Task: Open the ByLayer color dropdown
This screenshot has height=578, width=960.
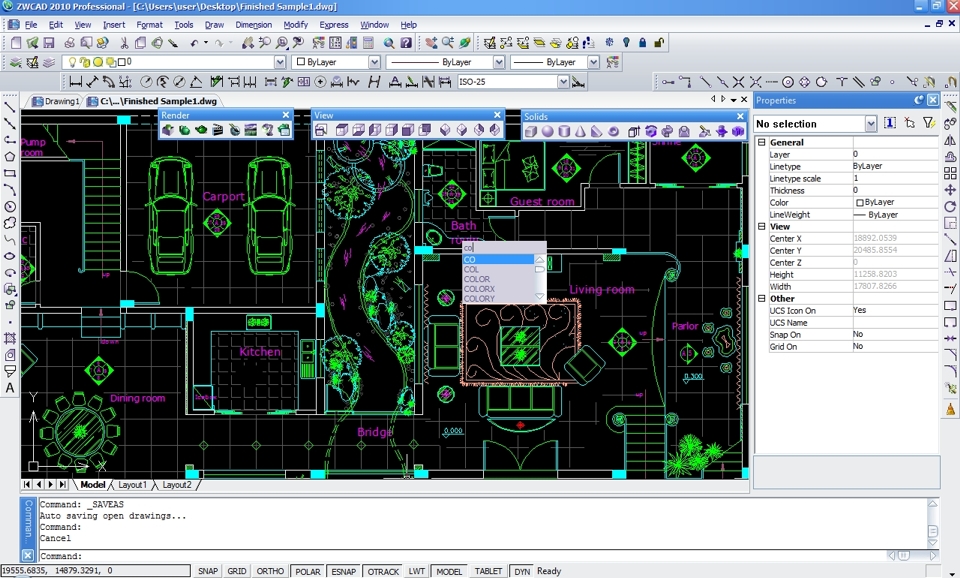Action: tap(374, 62)
